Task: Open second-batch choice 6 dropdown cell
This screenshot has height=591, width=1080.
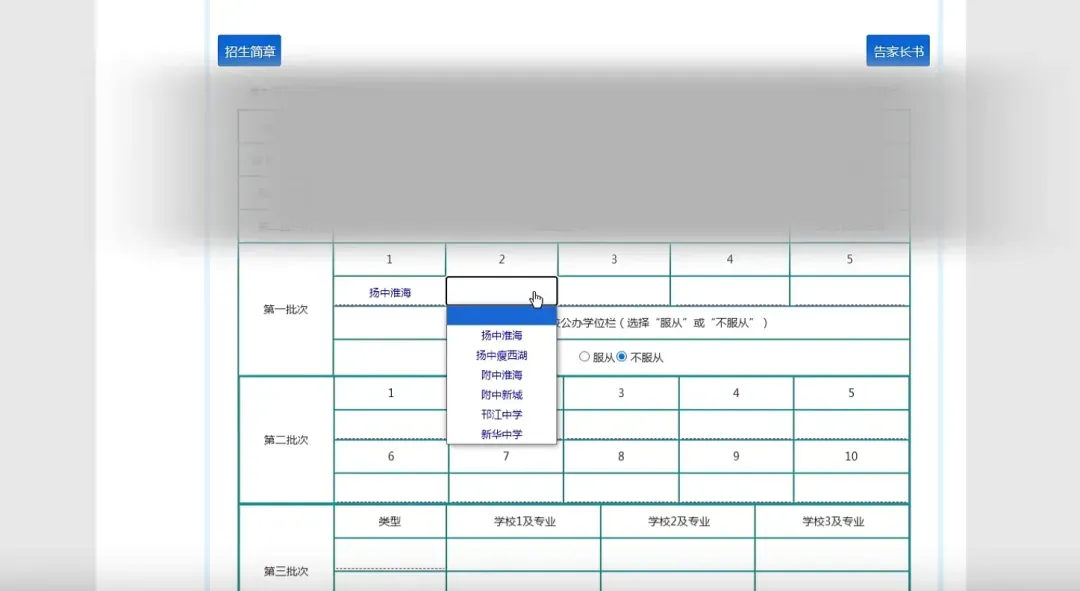Action: pyautogui.click(x=391, y=488)
